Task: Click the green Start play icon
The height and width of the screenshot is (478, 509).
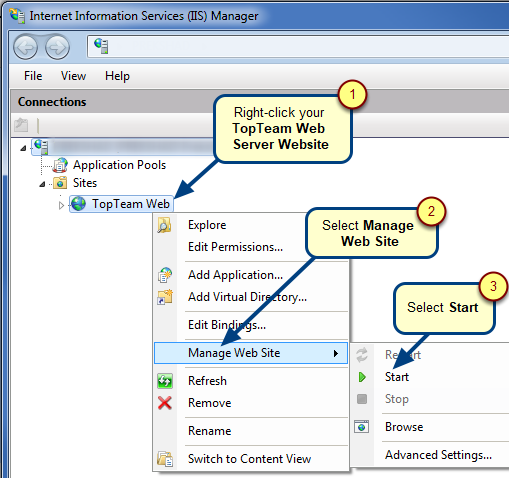Action: pos(362,377)
